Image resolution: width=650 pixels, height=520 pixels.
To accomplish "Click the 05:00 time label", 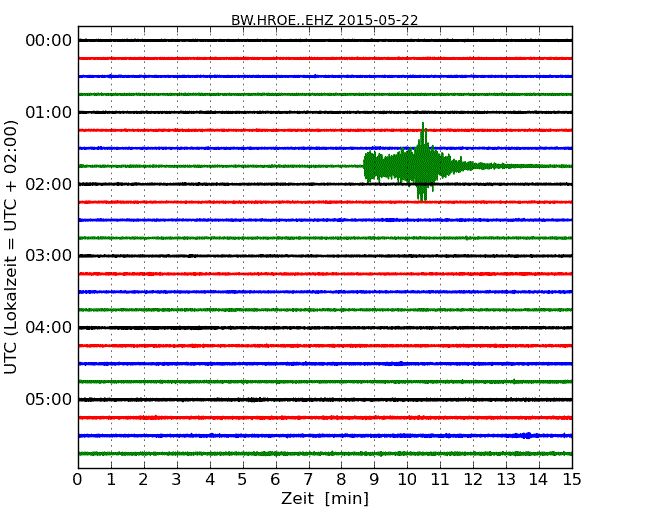I will (x=49, y=399).
